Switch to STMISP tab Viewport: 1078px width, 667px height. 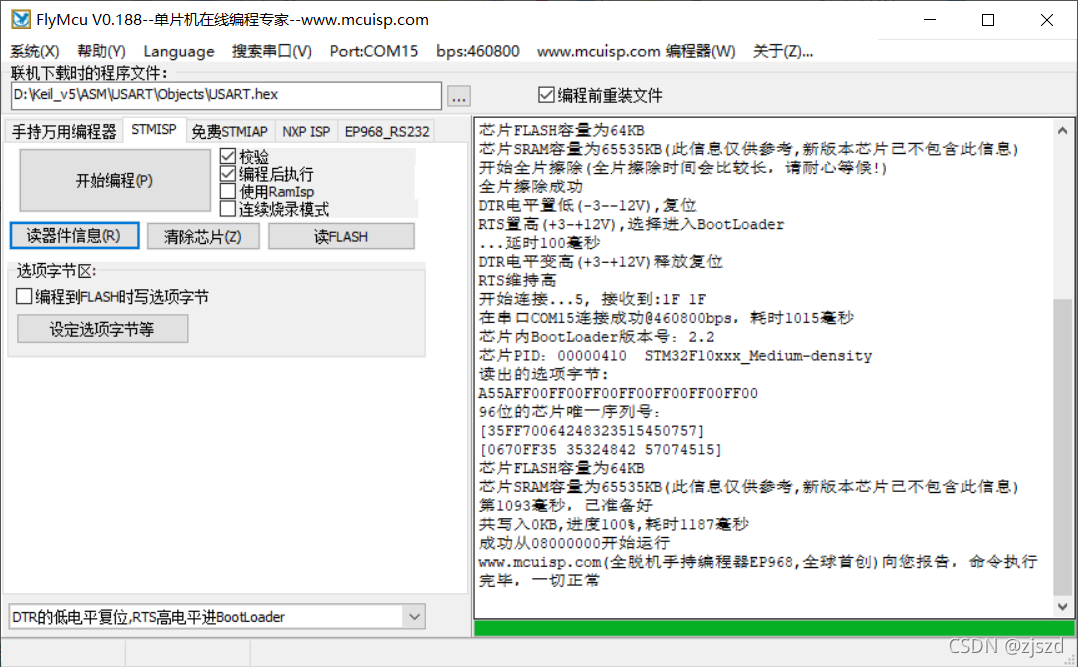[154, 129]
